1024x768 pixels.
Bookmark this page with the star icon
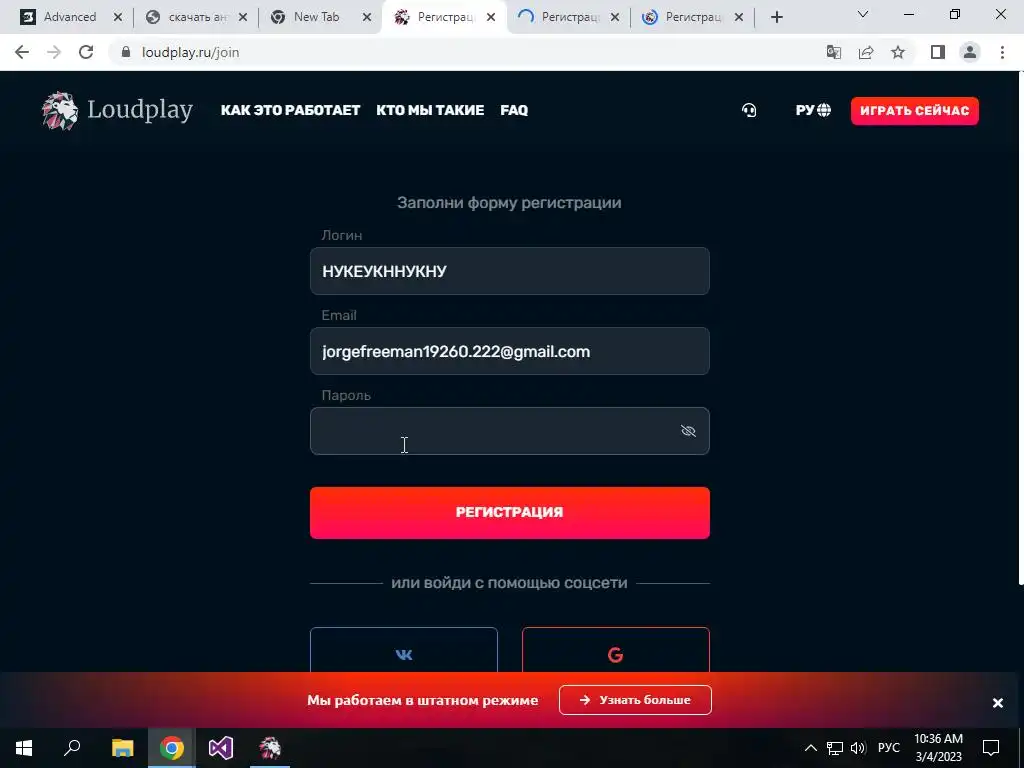pos(898,52)
